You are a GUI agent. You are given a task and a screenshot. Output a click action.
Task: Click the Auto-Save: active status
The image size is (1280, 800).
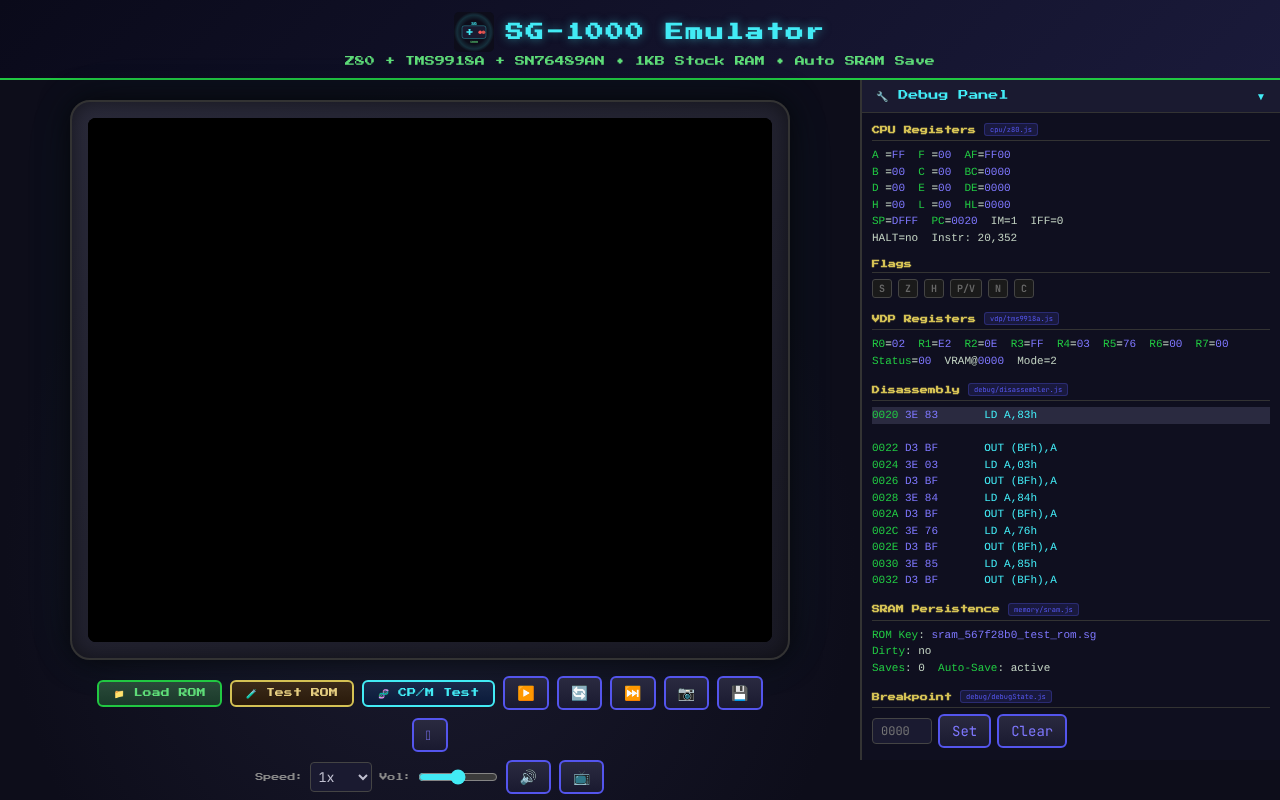994,668
